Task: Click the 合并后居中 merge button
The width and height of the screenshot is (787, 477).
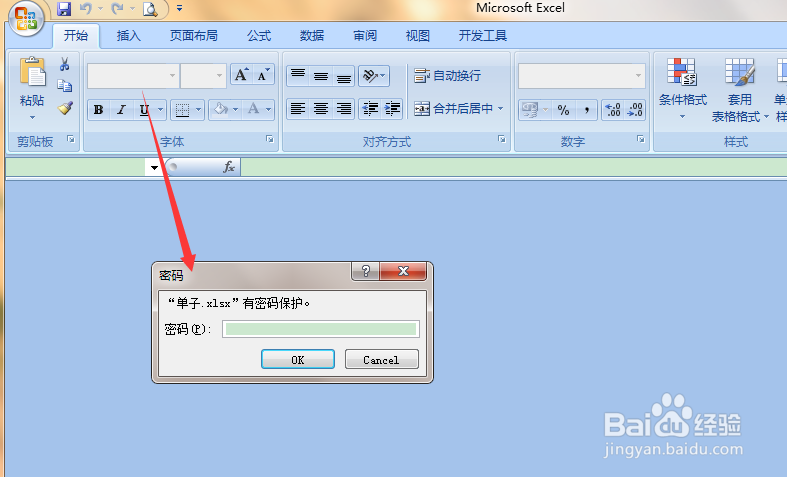Action: [454, 108]
